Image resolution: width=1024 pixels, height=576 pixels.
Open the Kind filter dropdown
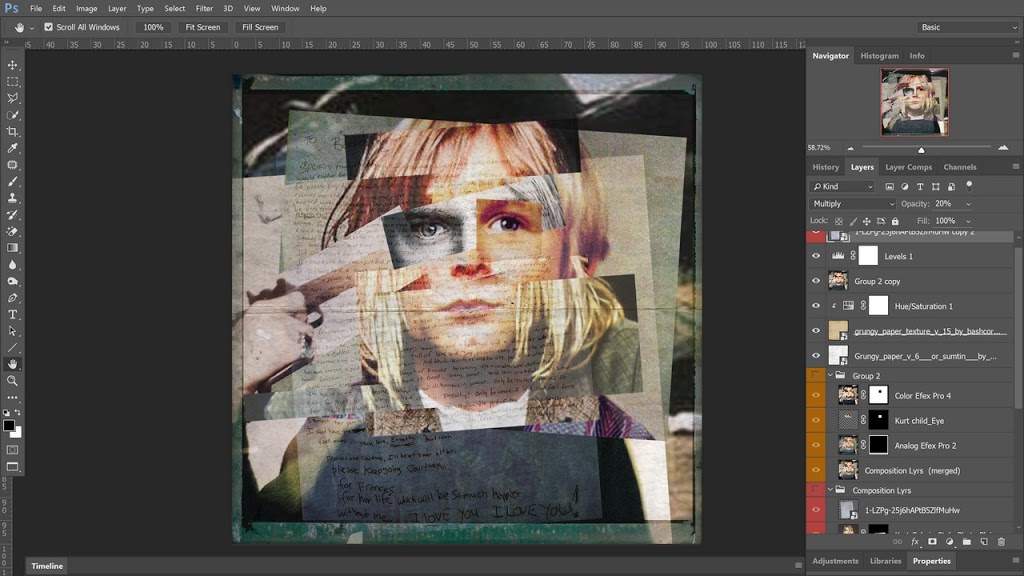[x=842, y=187]
